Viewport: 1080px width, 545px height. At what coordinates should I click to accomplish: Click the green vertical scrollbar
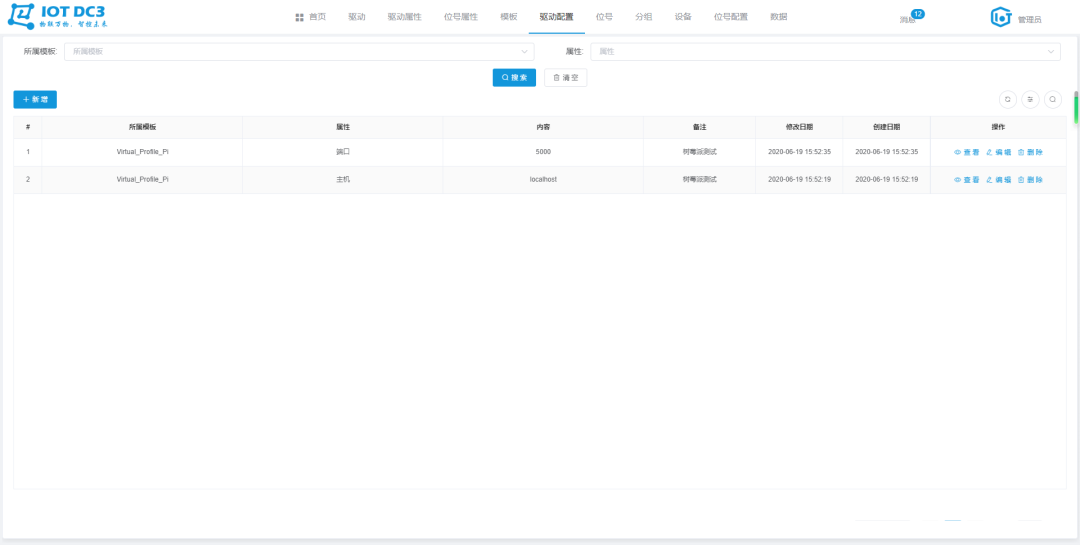(x=1076, y=106)
